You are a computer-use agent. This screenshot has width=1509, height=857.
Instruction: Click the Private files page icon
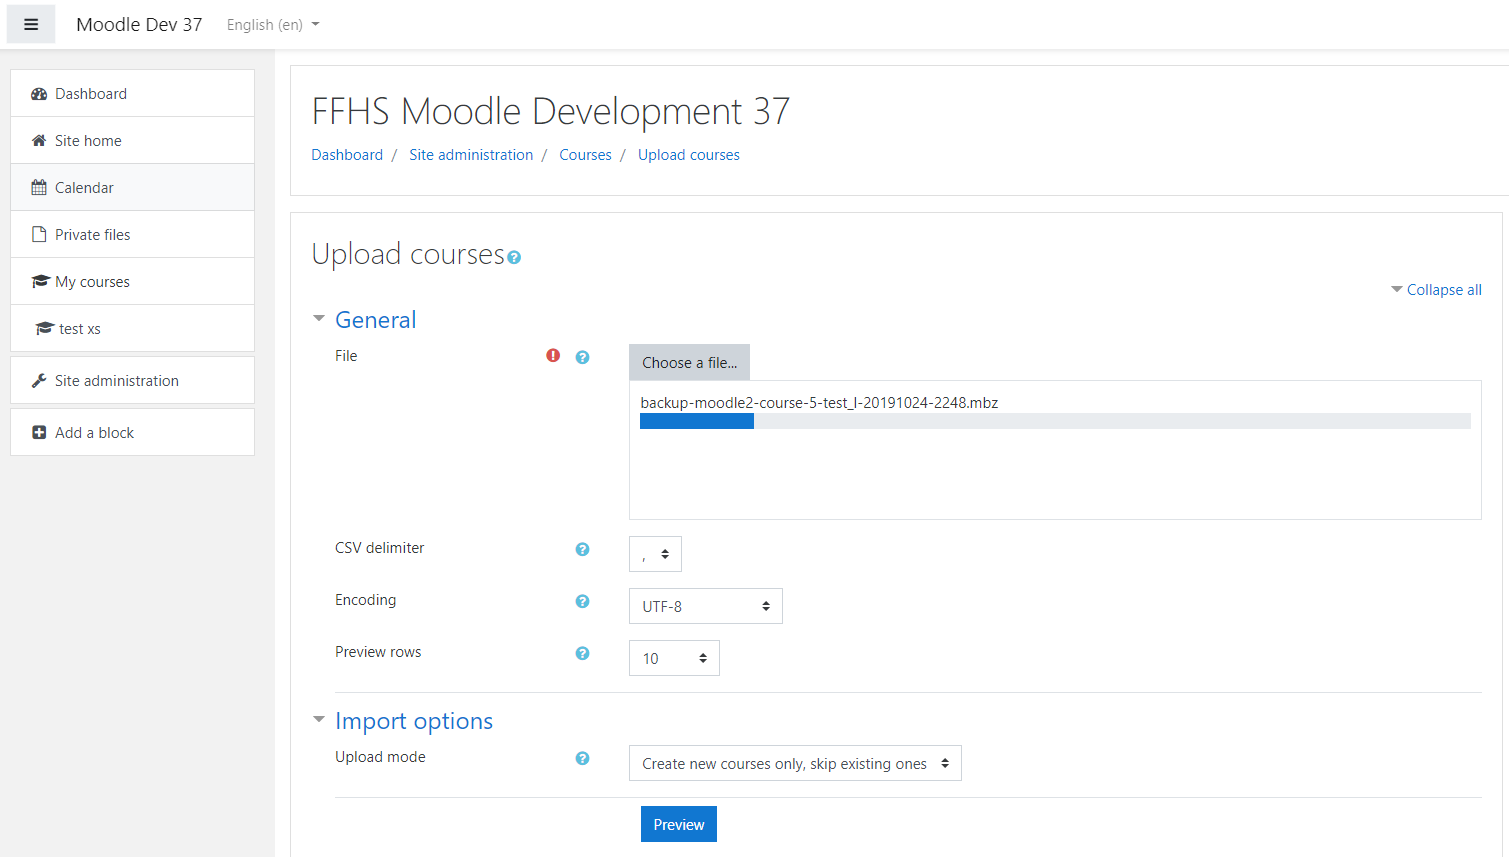(39, 235)
